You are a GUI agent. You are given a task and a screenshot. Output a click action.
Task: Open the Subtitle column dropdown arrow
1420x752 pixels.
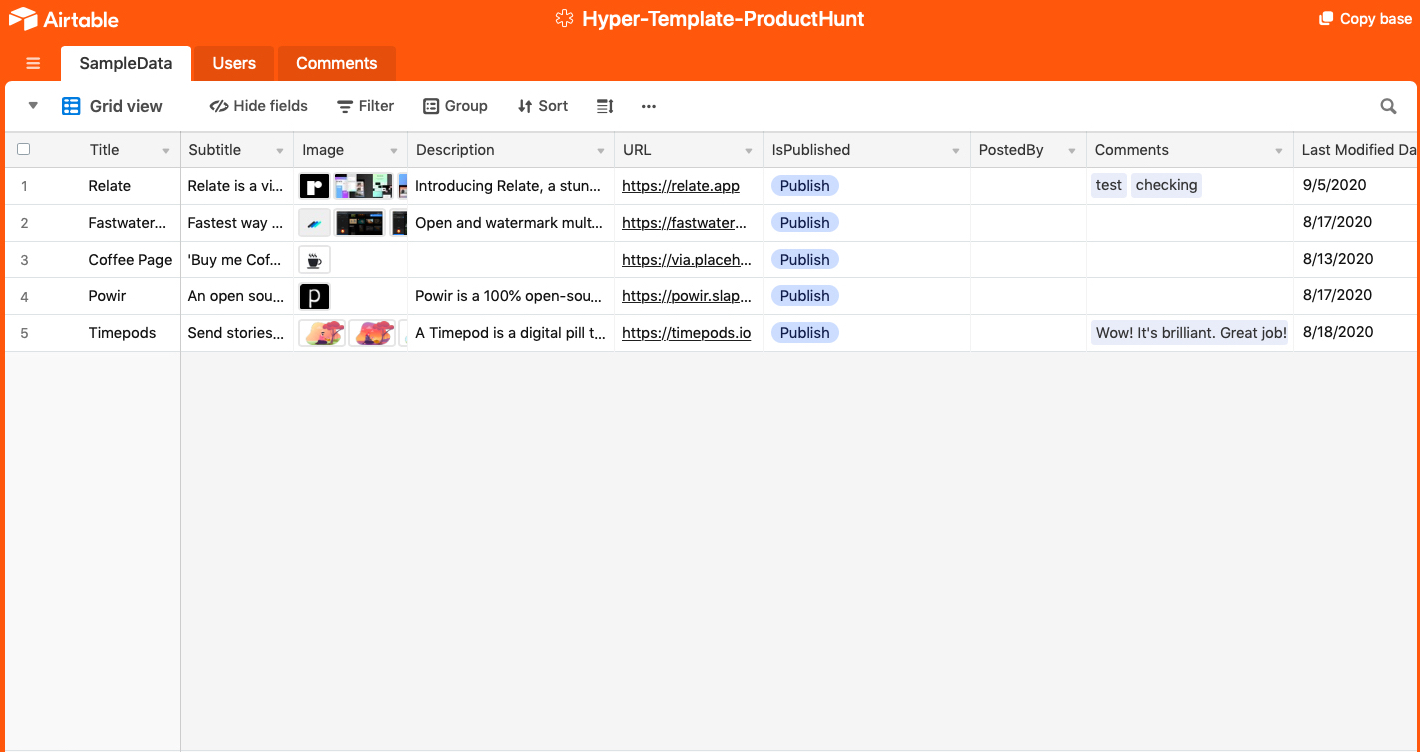tap(280, 151)
